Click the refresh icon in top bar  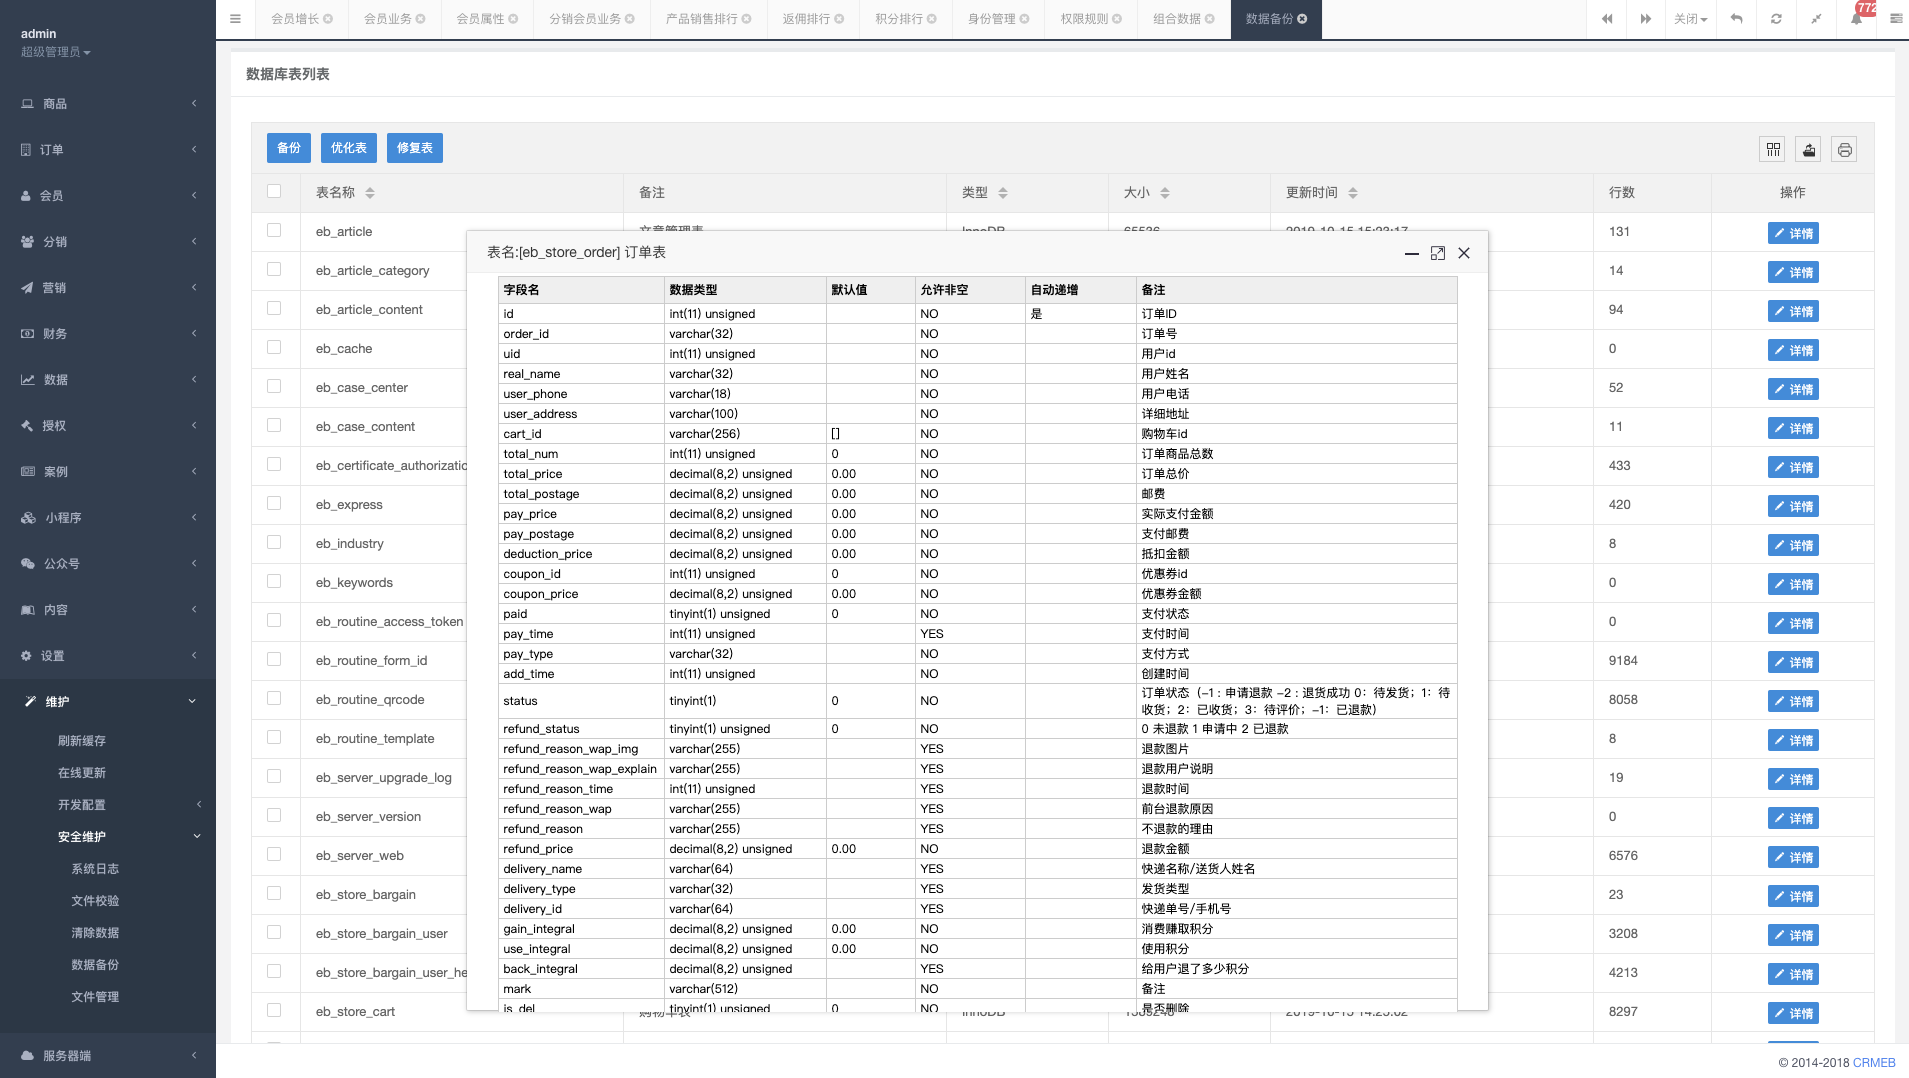(1776, 19)
